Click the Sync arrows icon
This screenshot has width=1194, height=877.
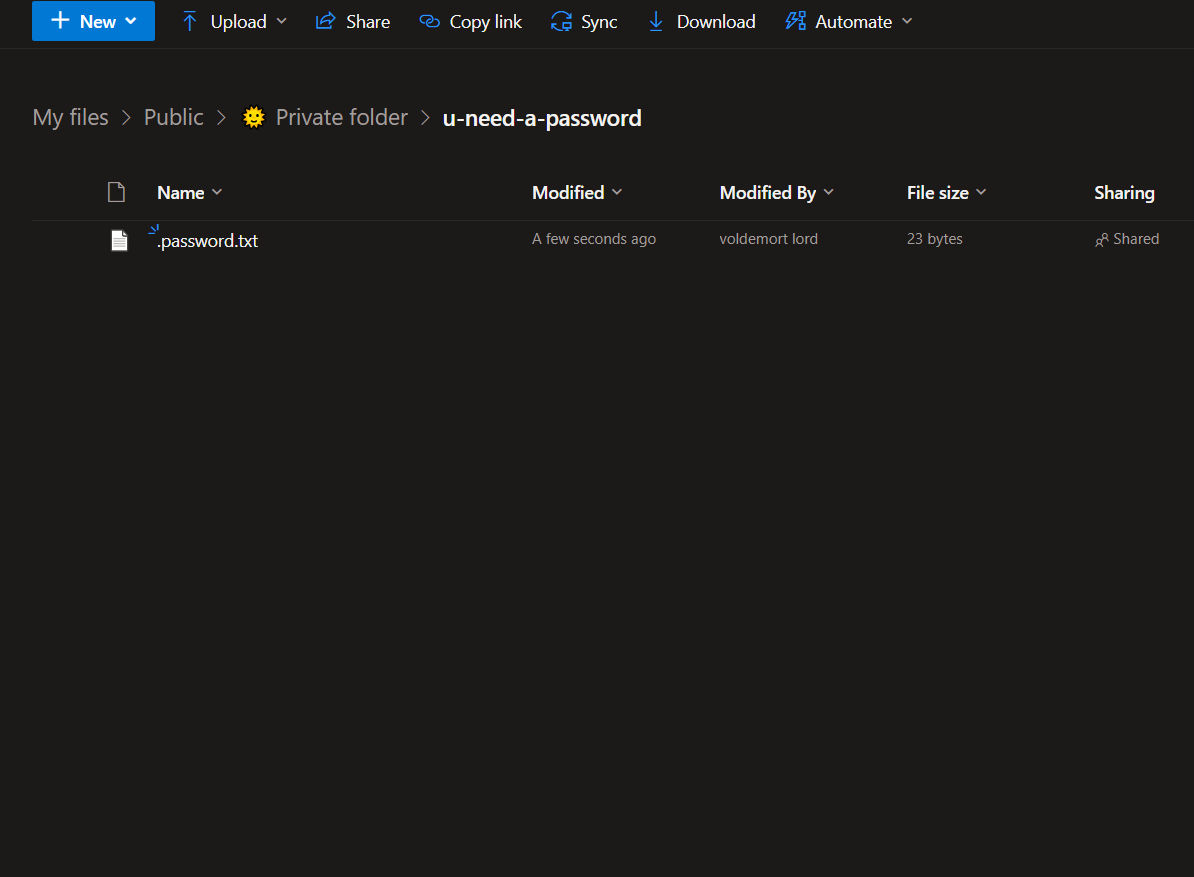(x=561, y=21)
